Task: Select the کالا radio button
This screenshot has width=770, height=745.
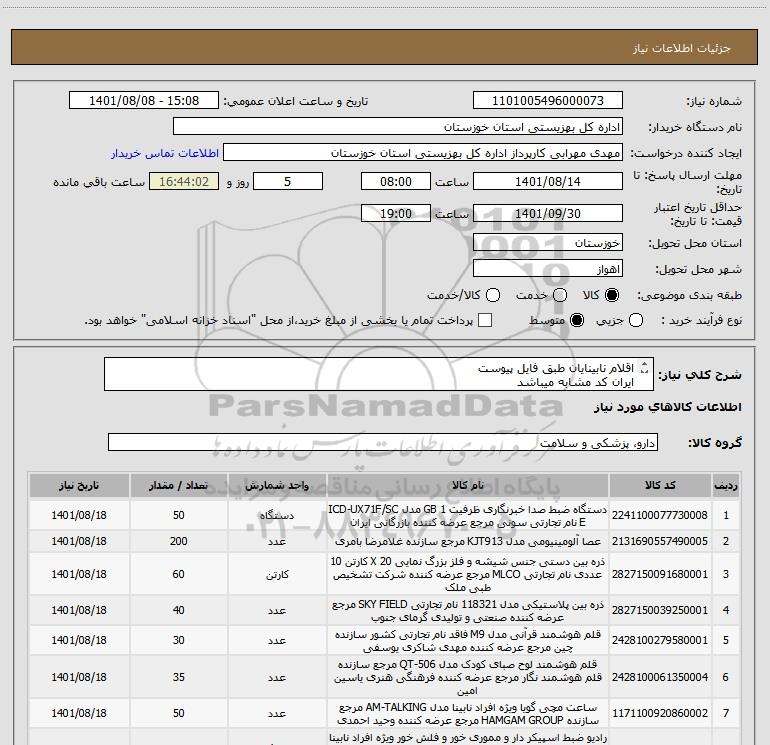Action: pyautogui.click(x=612, y=295)
